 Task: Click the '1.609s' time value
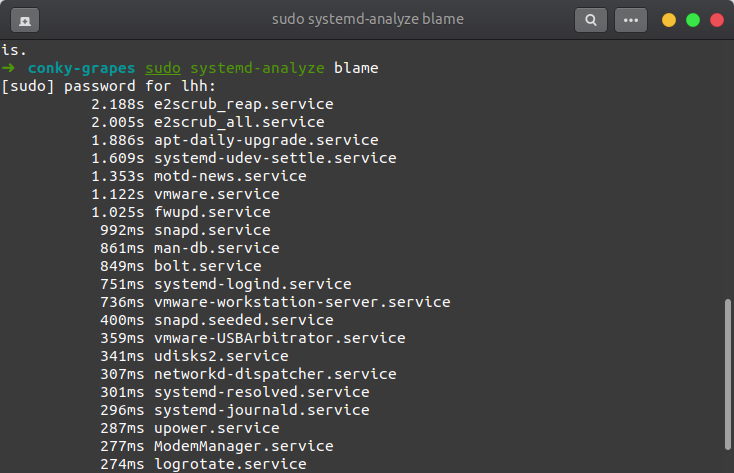tap(117, 158)
